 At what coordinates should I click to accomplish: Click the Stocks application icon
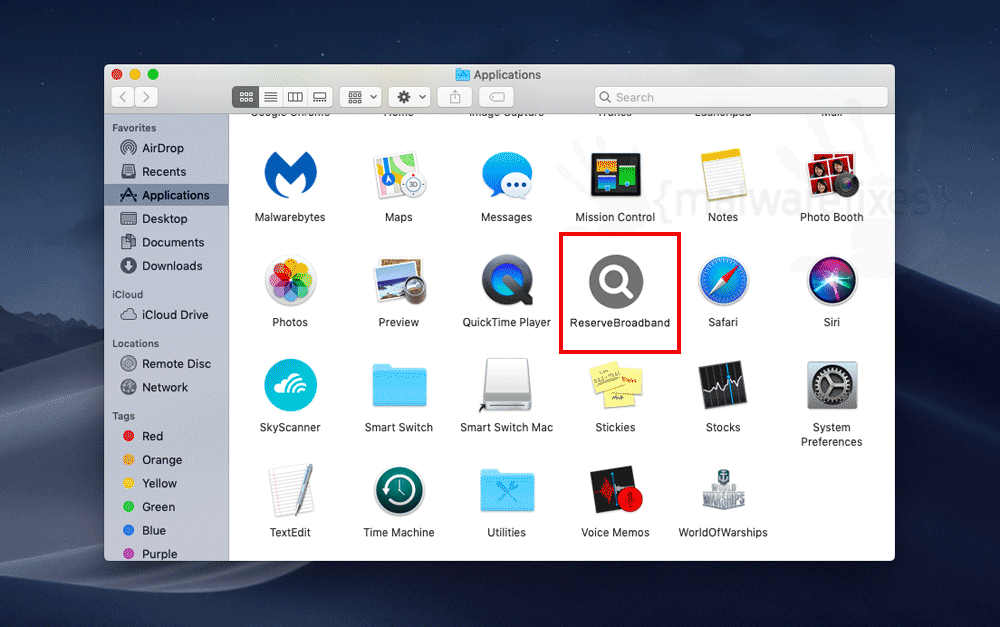pos(723,385)
